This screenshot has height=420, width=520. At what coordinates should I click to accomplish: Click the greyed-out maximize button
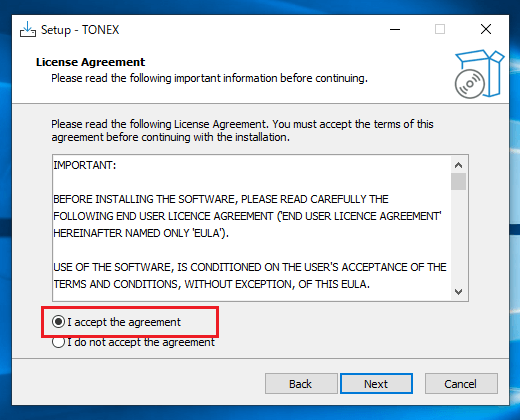440,29
